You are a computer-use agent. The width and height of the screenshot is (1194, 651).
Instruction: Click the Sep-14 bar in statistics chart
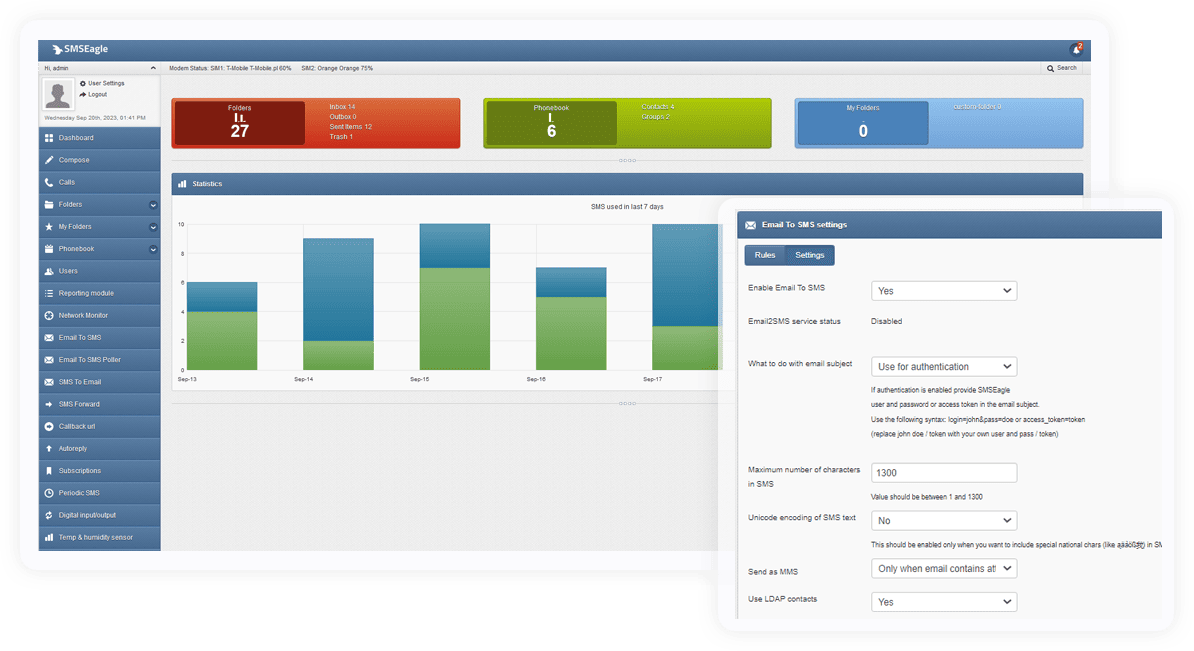click(x=338, y=304)
